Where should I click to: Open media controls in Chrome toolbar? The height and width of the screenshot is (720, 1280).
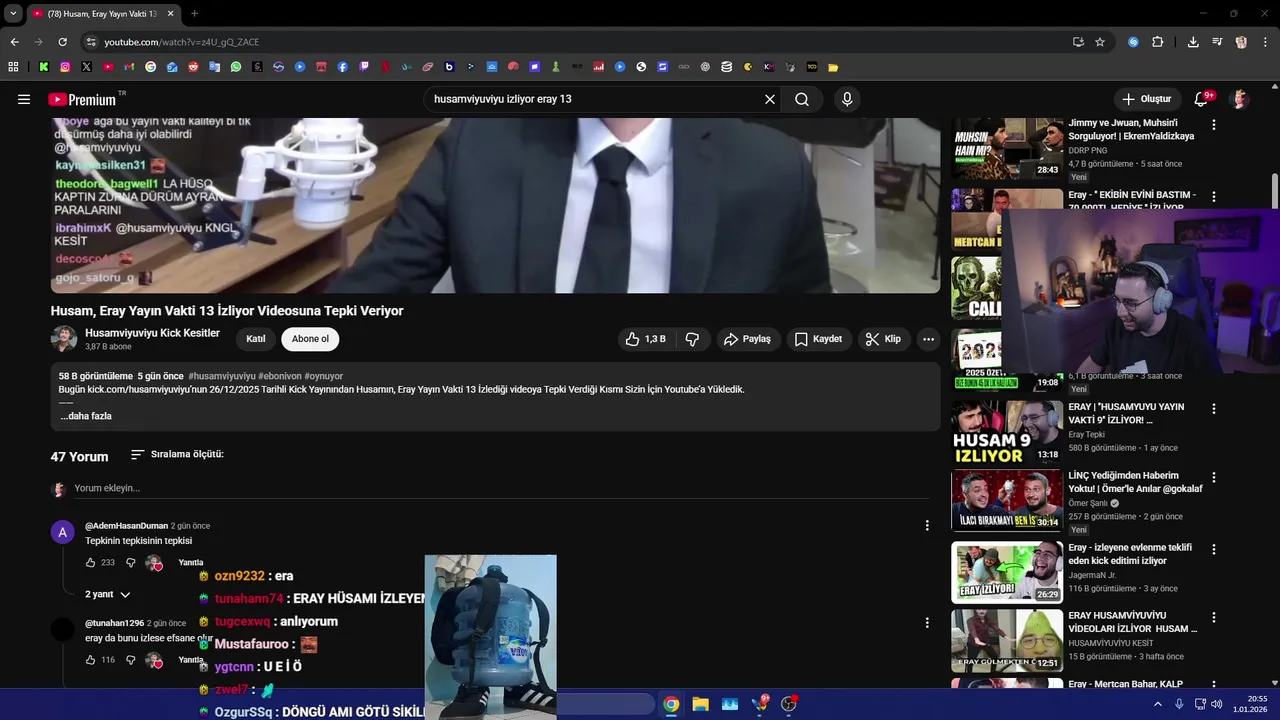(x=1217, y=42)
